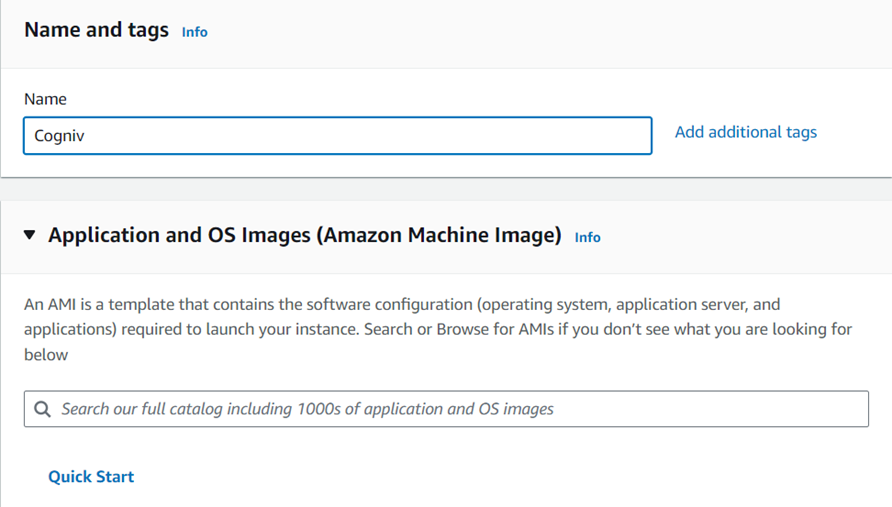Click the word below in the AMI description
Image resolution: width=892 pixels, height=507 pixels.
(x=46, y=355)
